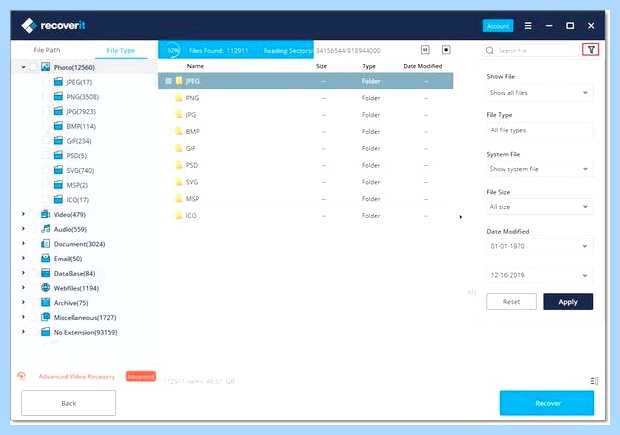
Task: Click the Video category icon
Action: click(45, 214)
